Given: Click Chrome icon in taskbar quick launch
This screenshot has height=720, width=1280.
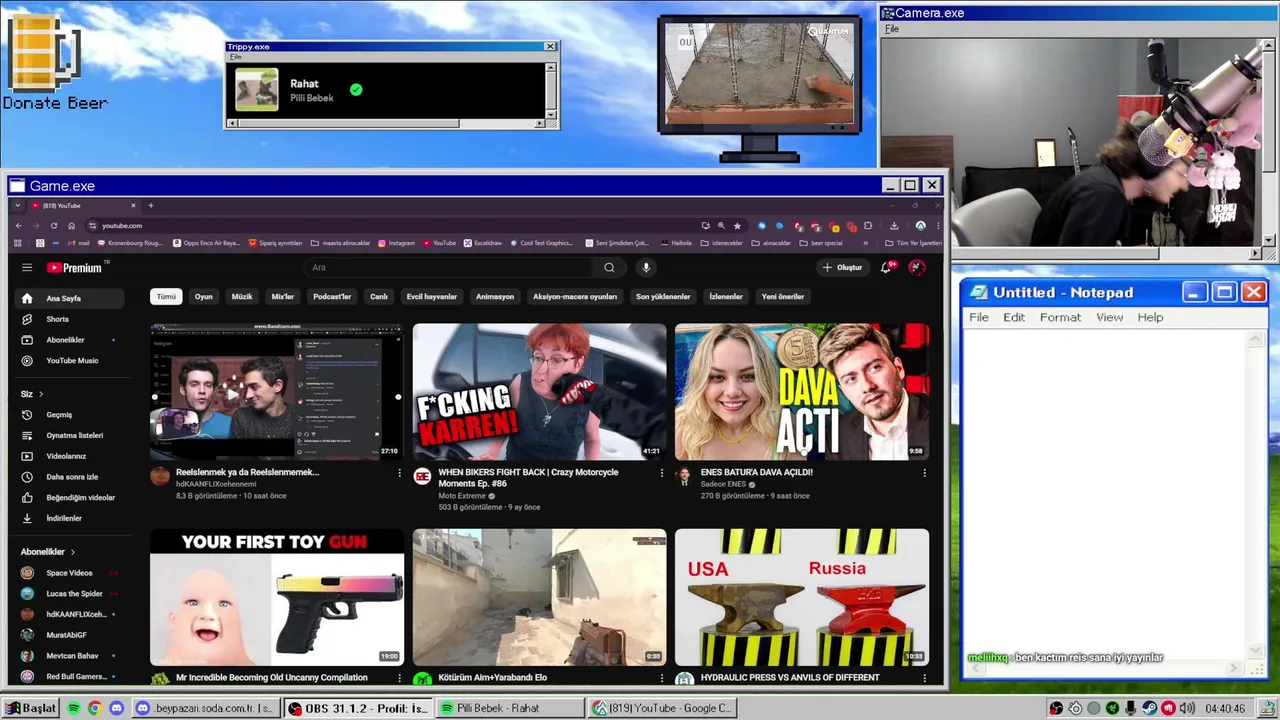Looking at the screenshot, I should 94,708.
